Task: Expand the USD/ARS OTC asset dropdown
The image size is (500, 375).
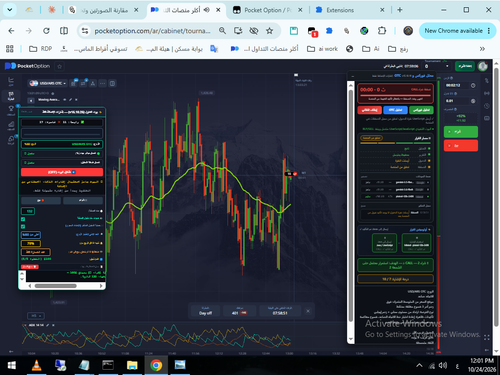Action: 48,83
